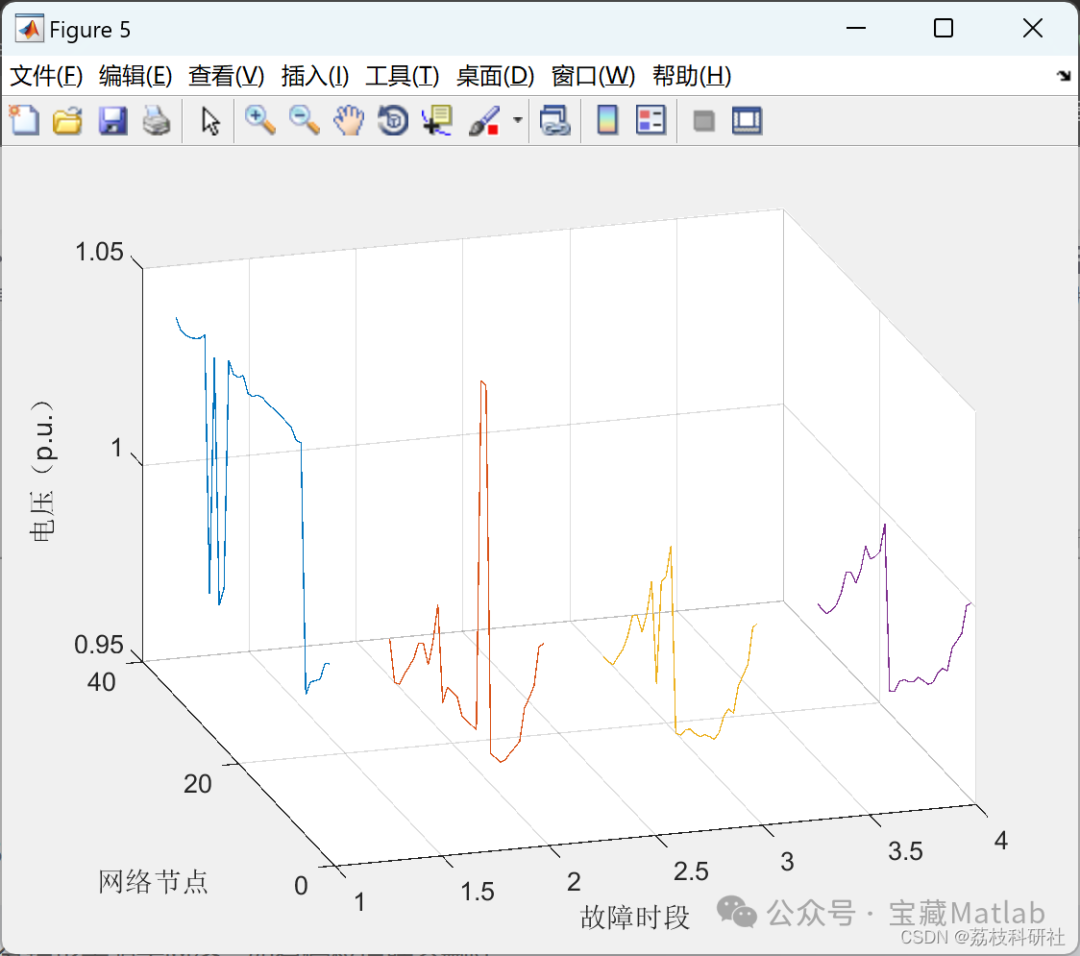The image size is (1080, 956).
Task: Click the 电压 (p.u.) z-axis label
Action: 42,471
